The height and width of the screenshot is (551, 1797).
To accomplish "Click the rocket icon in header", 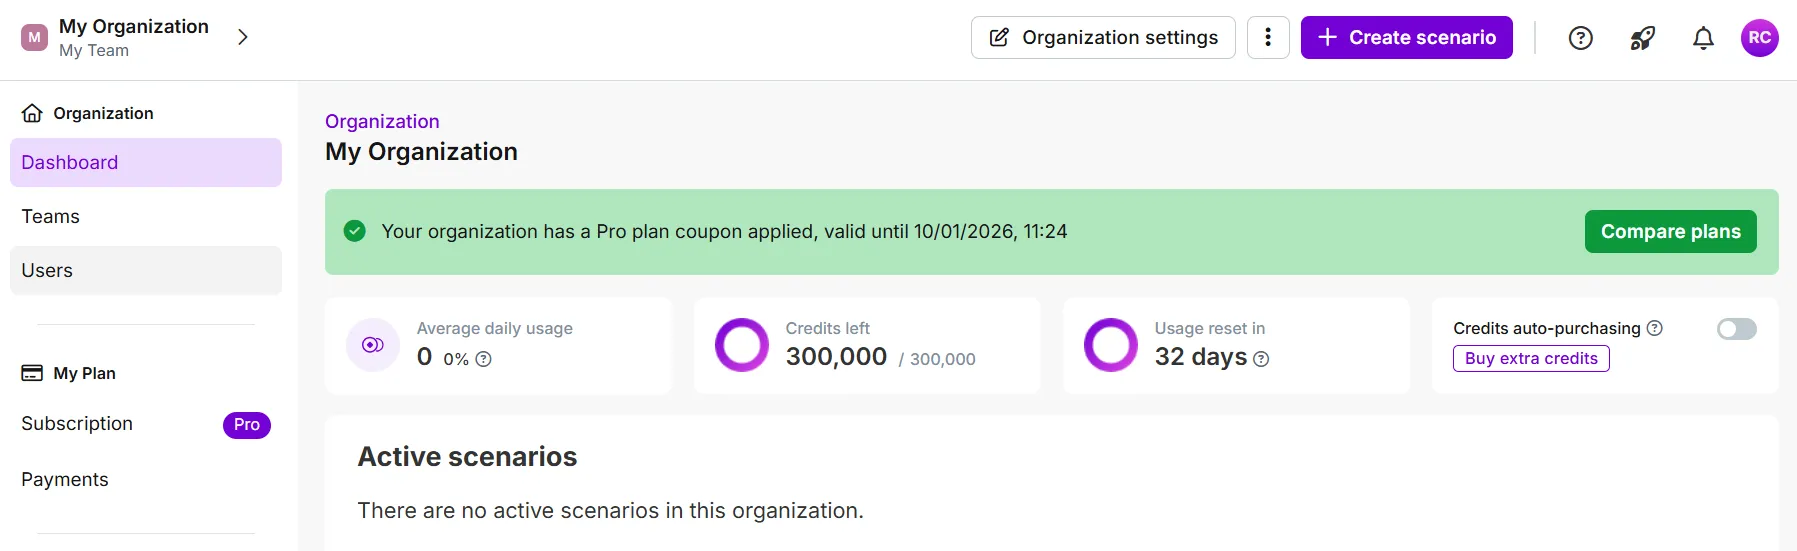I will [x=1642, y=38].
